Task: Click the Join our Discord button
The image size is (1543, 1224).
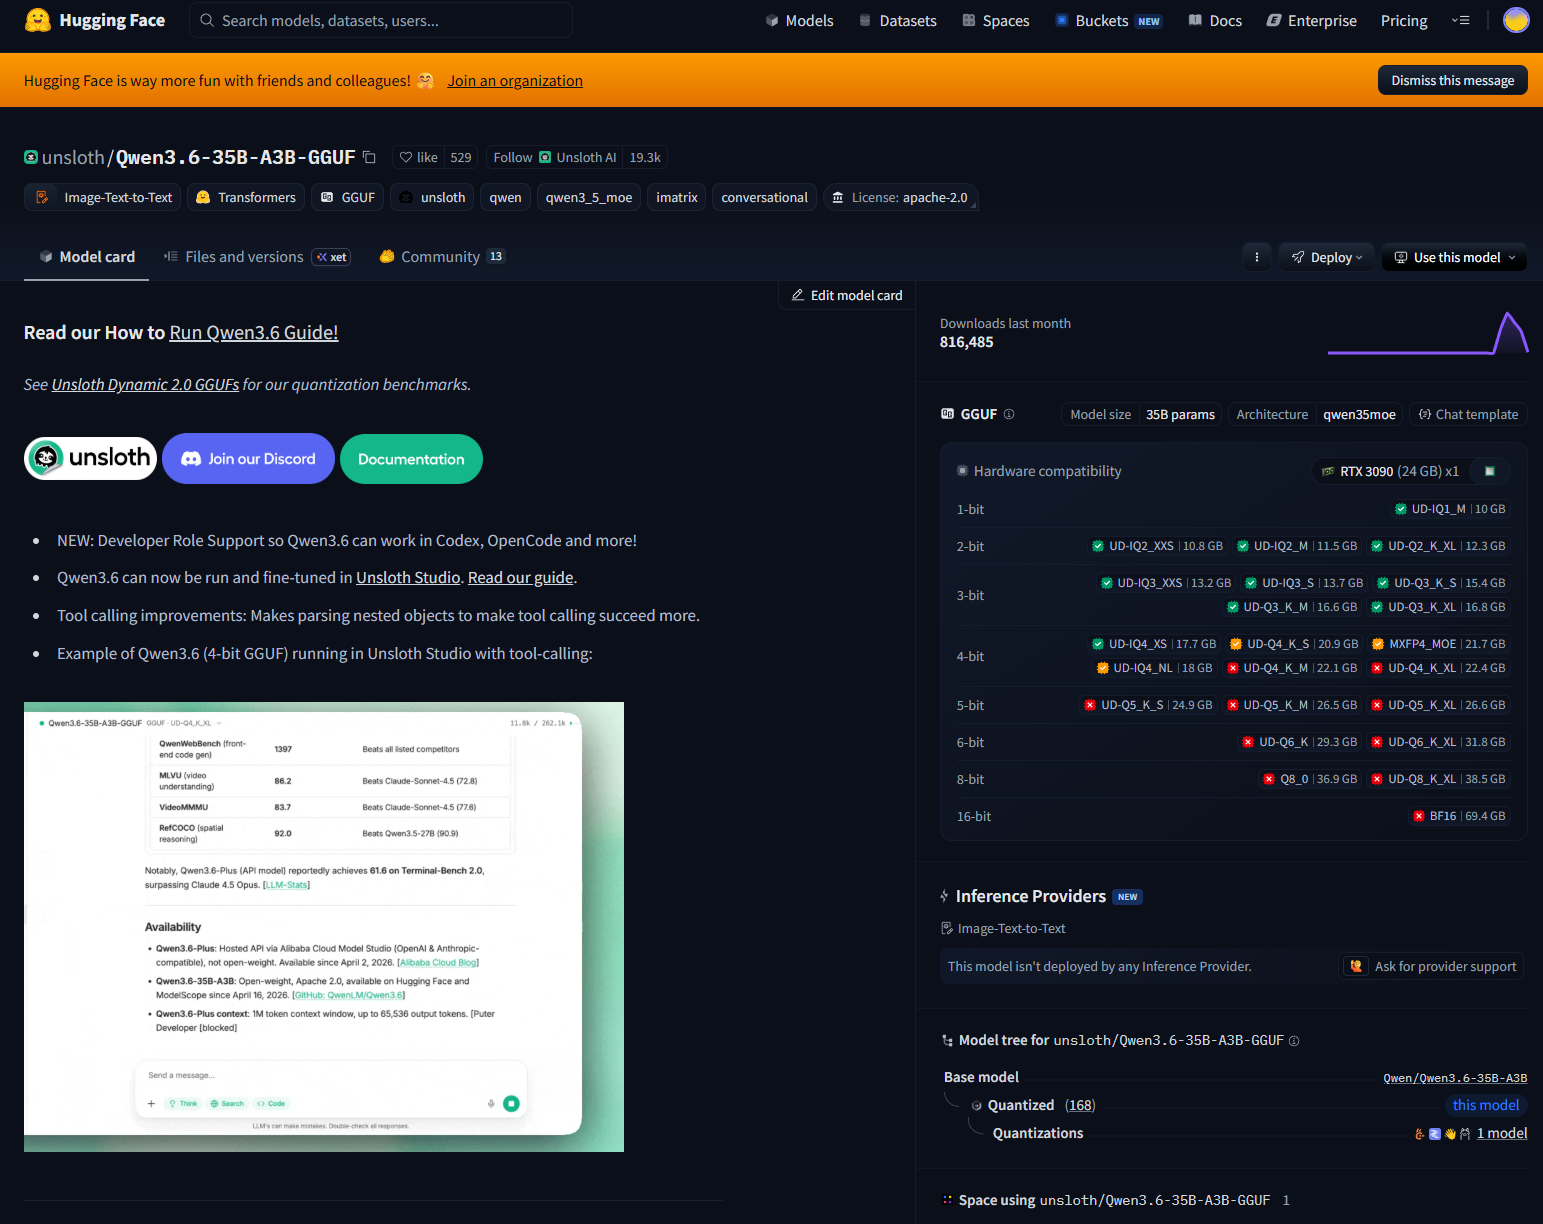Action: pos(248,458)
